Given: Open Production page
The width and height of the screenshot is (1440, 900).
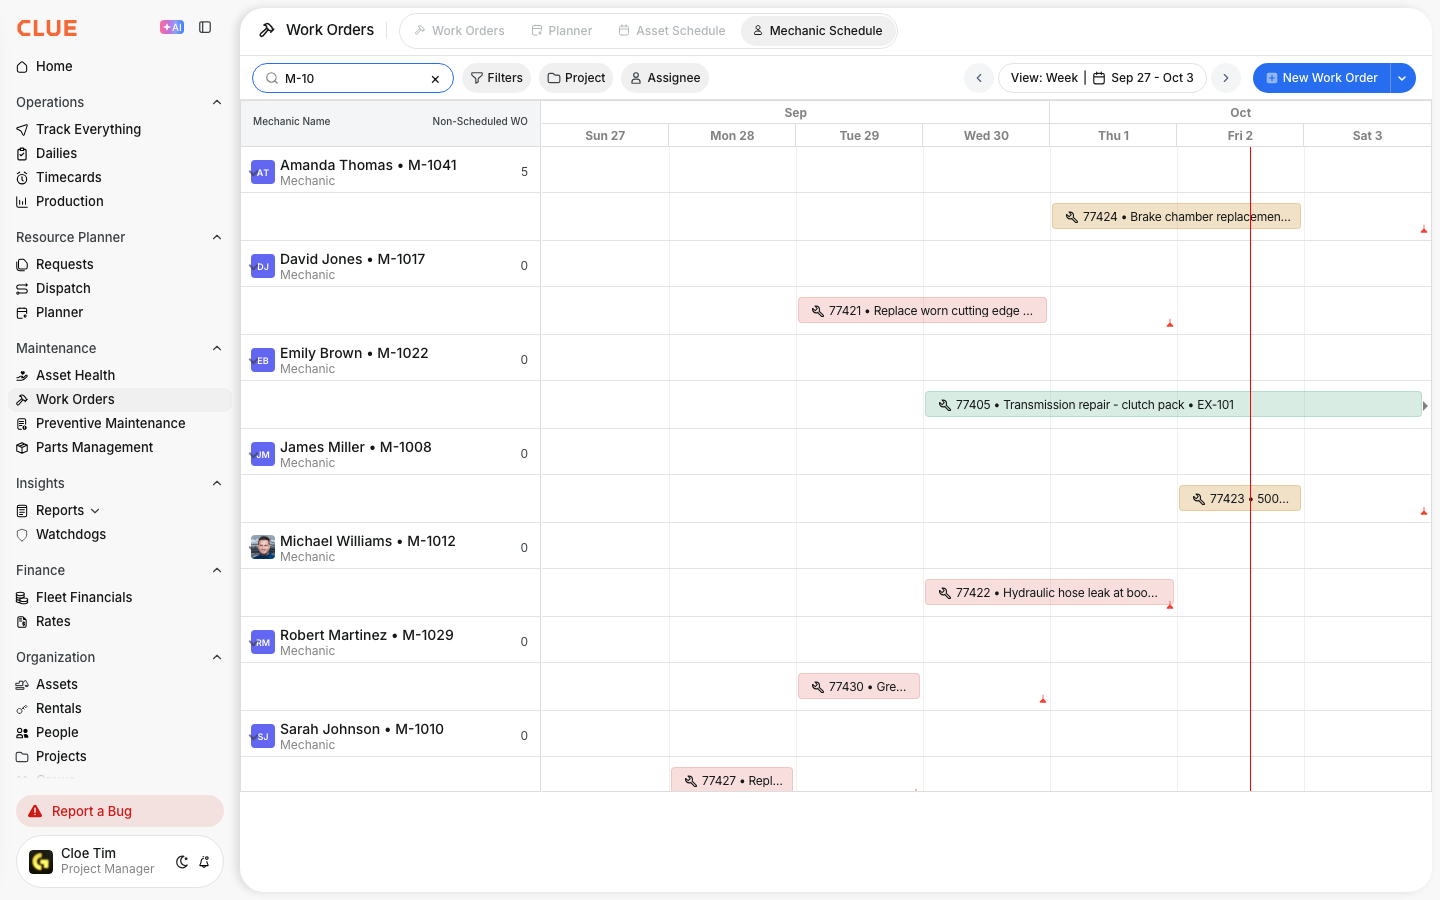Looking at the screenshot, I should (69, 201).
